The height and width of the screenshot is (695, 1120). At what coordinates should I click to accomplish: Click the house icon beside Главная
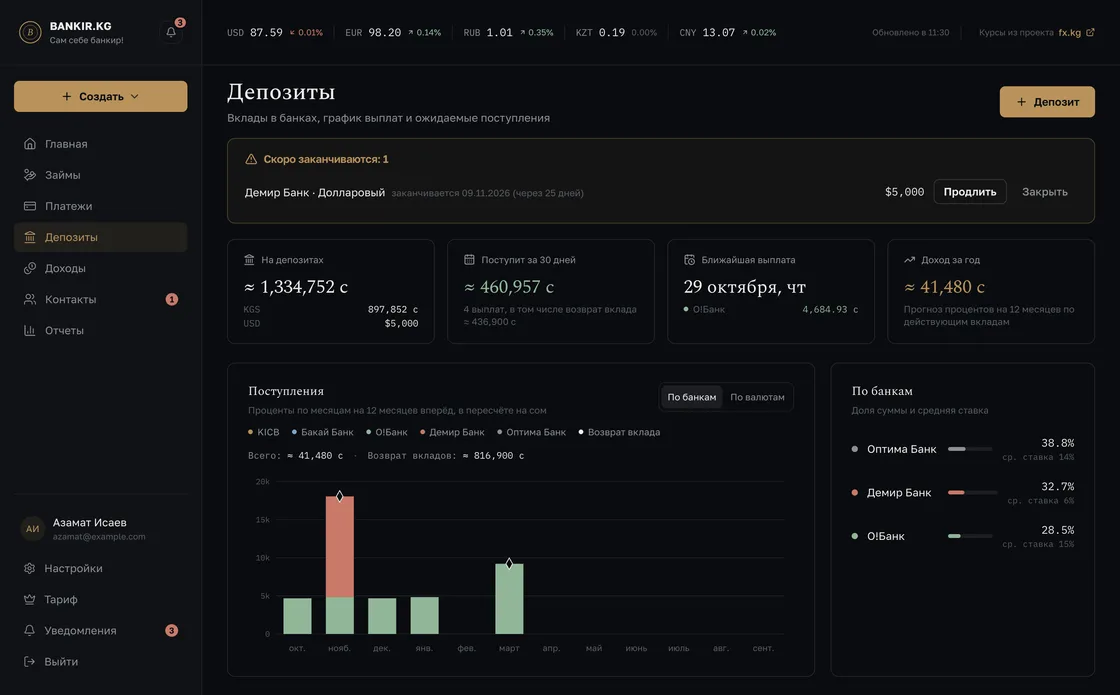29,144
